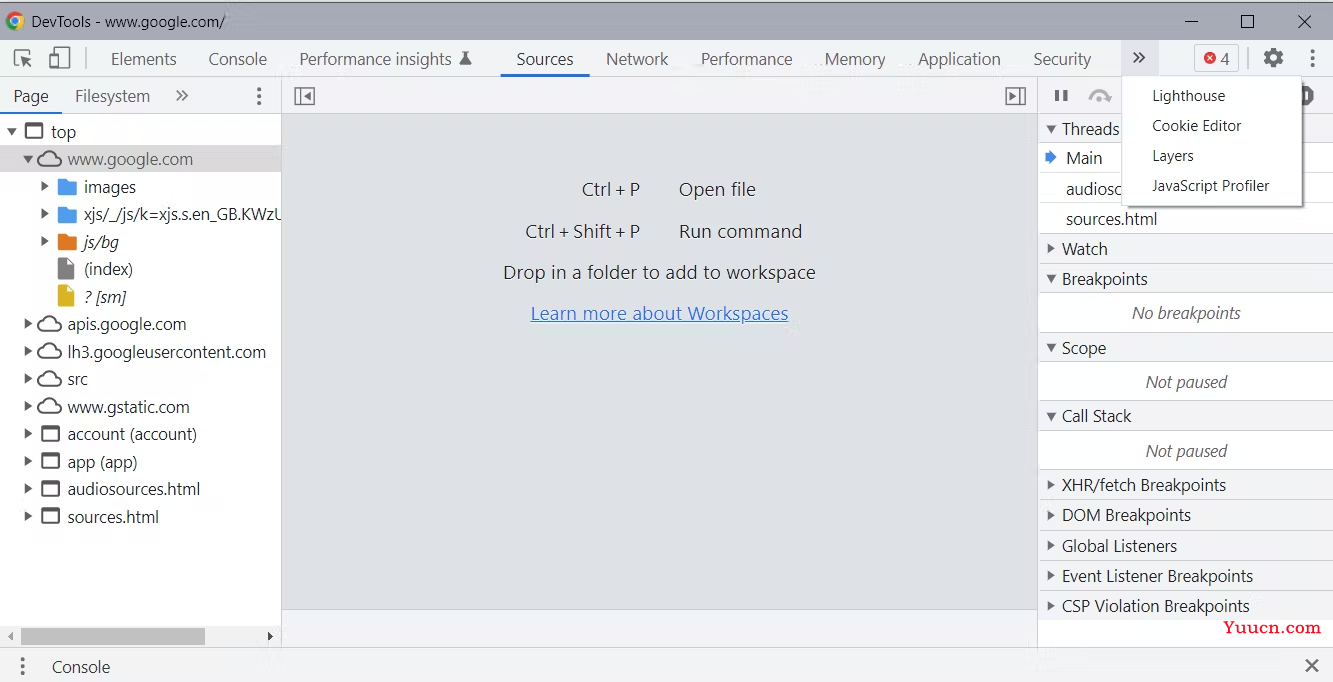Toggle the device toolbar icon
Screen dimensions: 1333x682
click(x=60, y=58)
